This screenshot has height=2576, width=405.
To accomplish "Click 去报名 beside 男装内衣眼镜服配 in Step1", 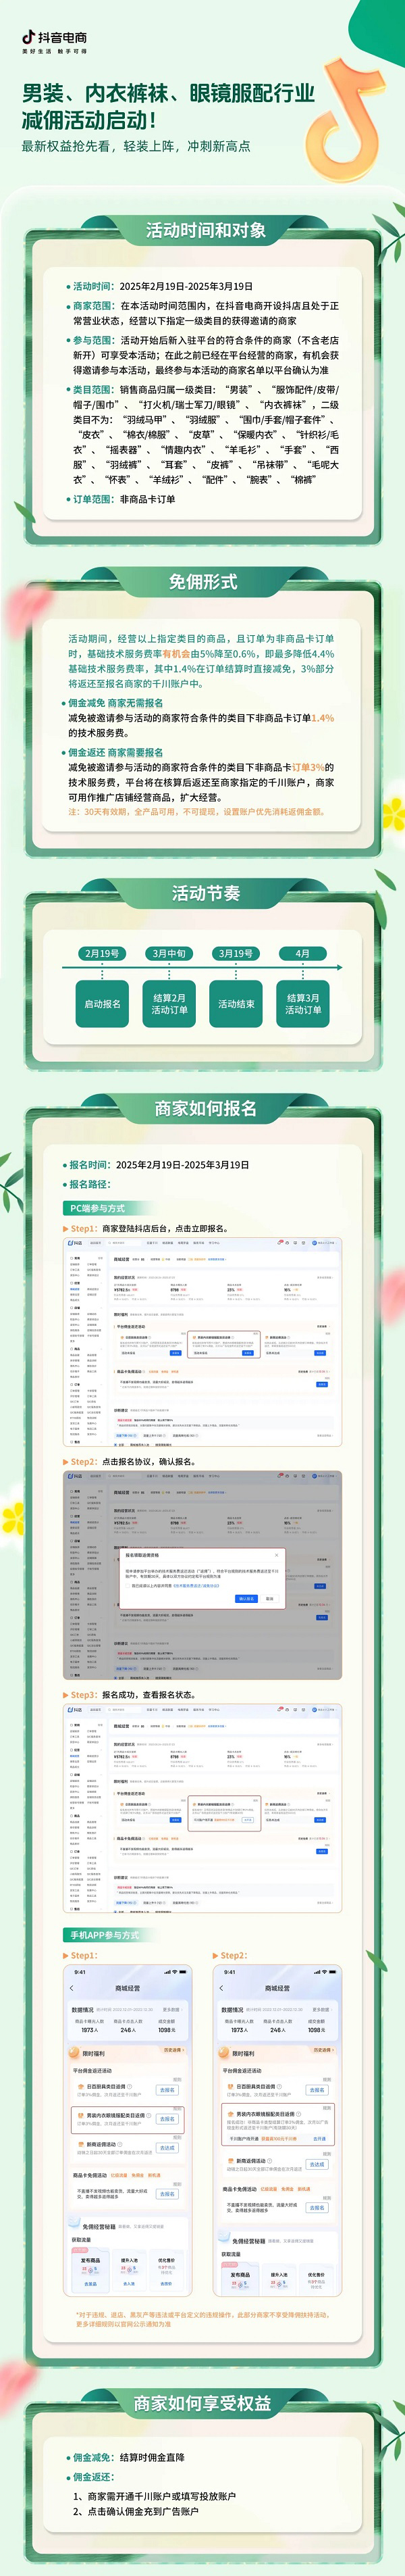I will click(x=167, y=2119).
